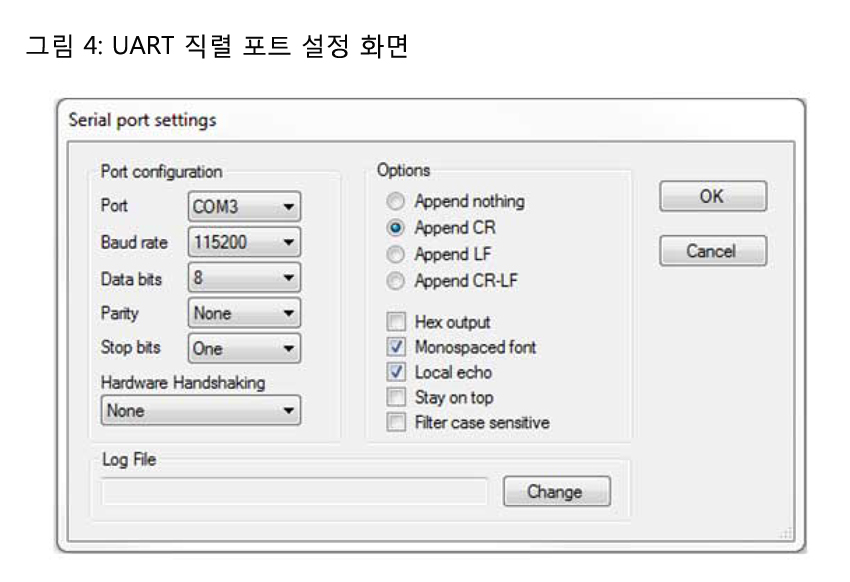The width and height of the screenshot is (850, 582).
Task: Click the OK button
Action: tap(712, 196)
